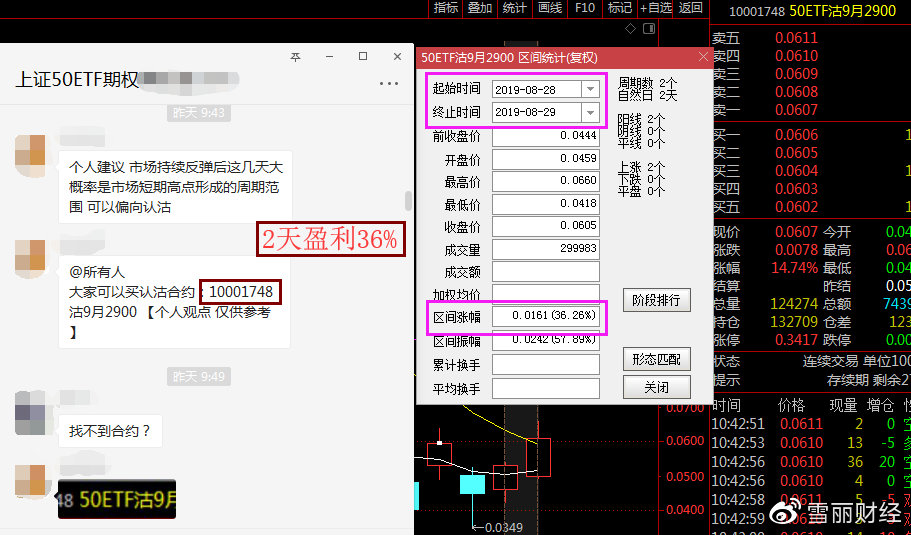The image size is (911, 535).
Task: Click the 标记 mark menu item
Action: [620, 8]
